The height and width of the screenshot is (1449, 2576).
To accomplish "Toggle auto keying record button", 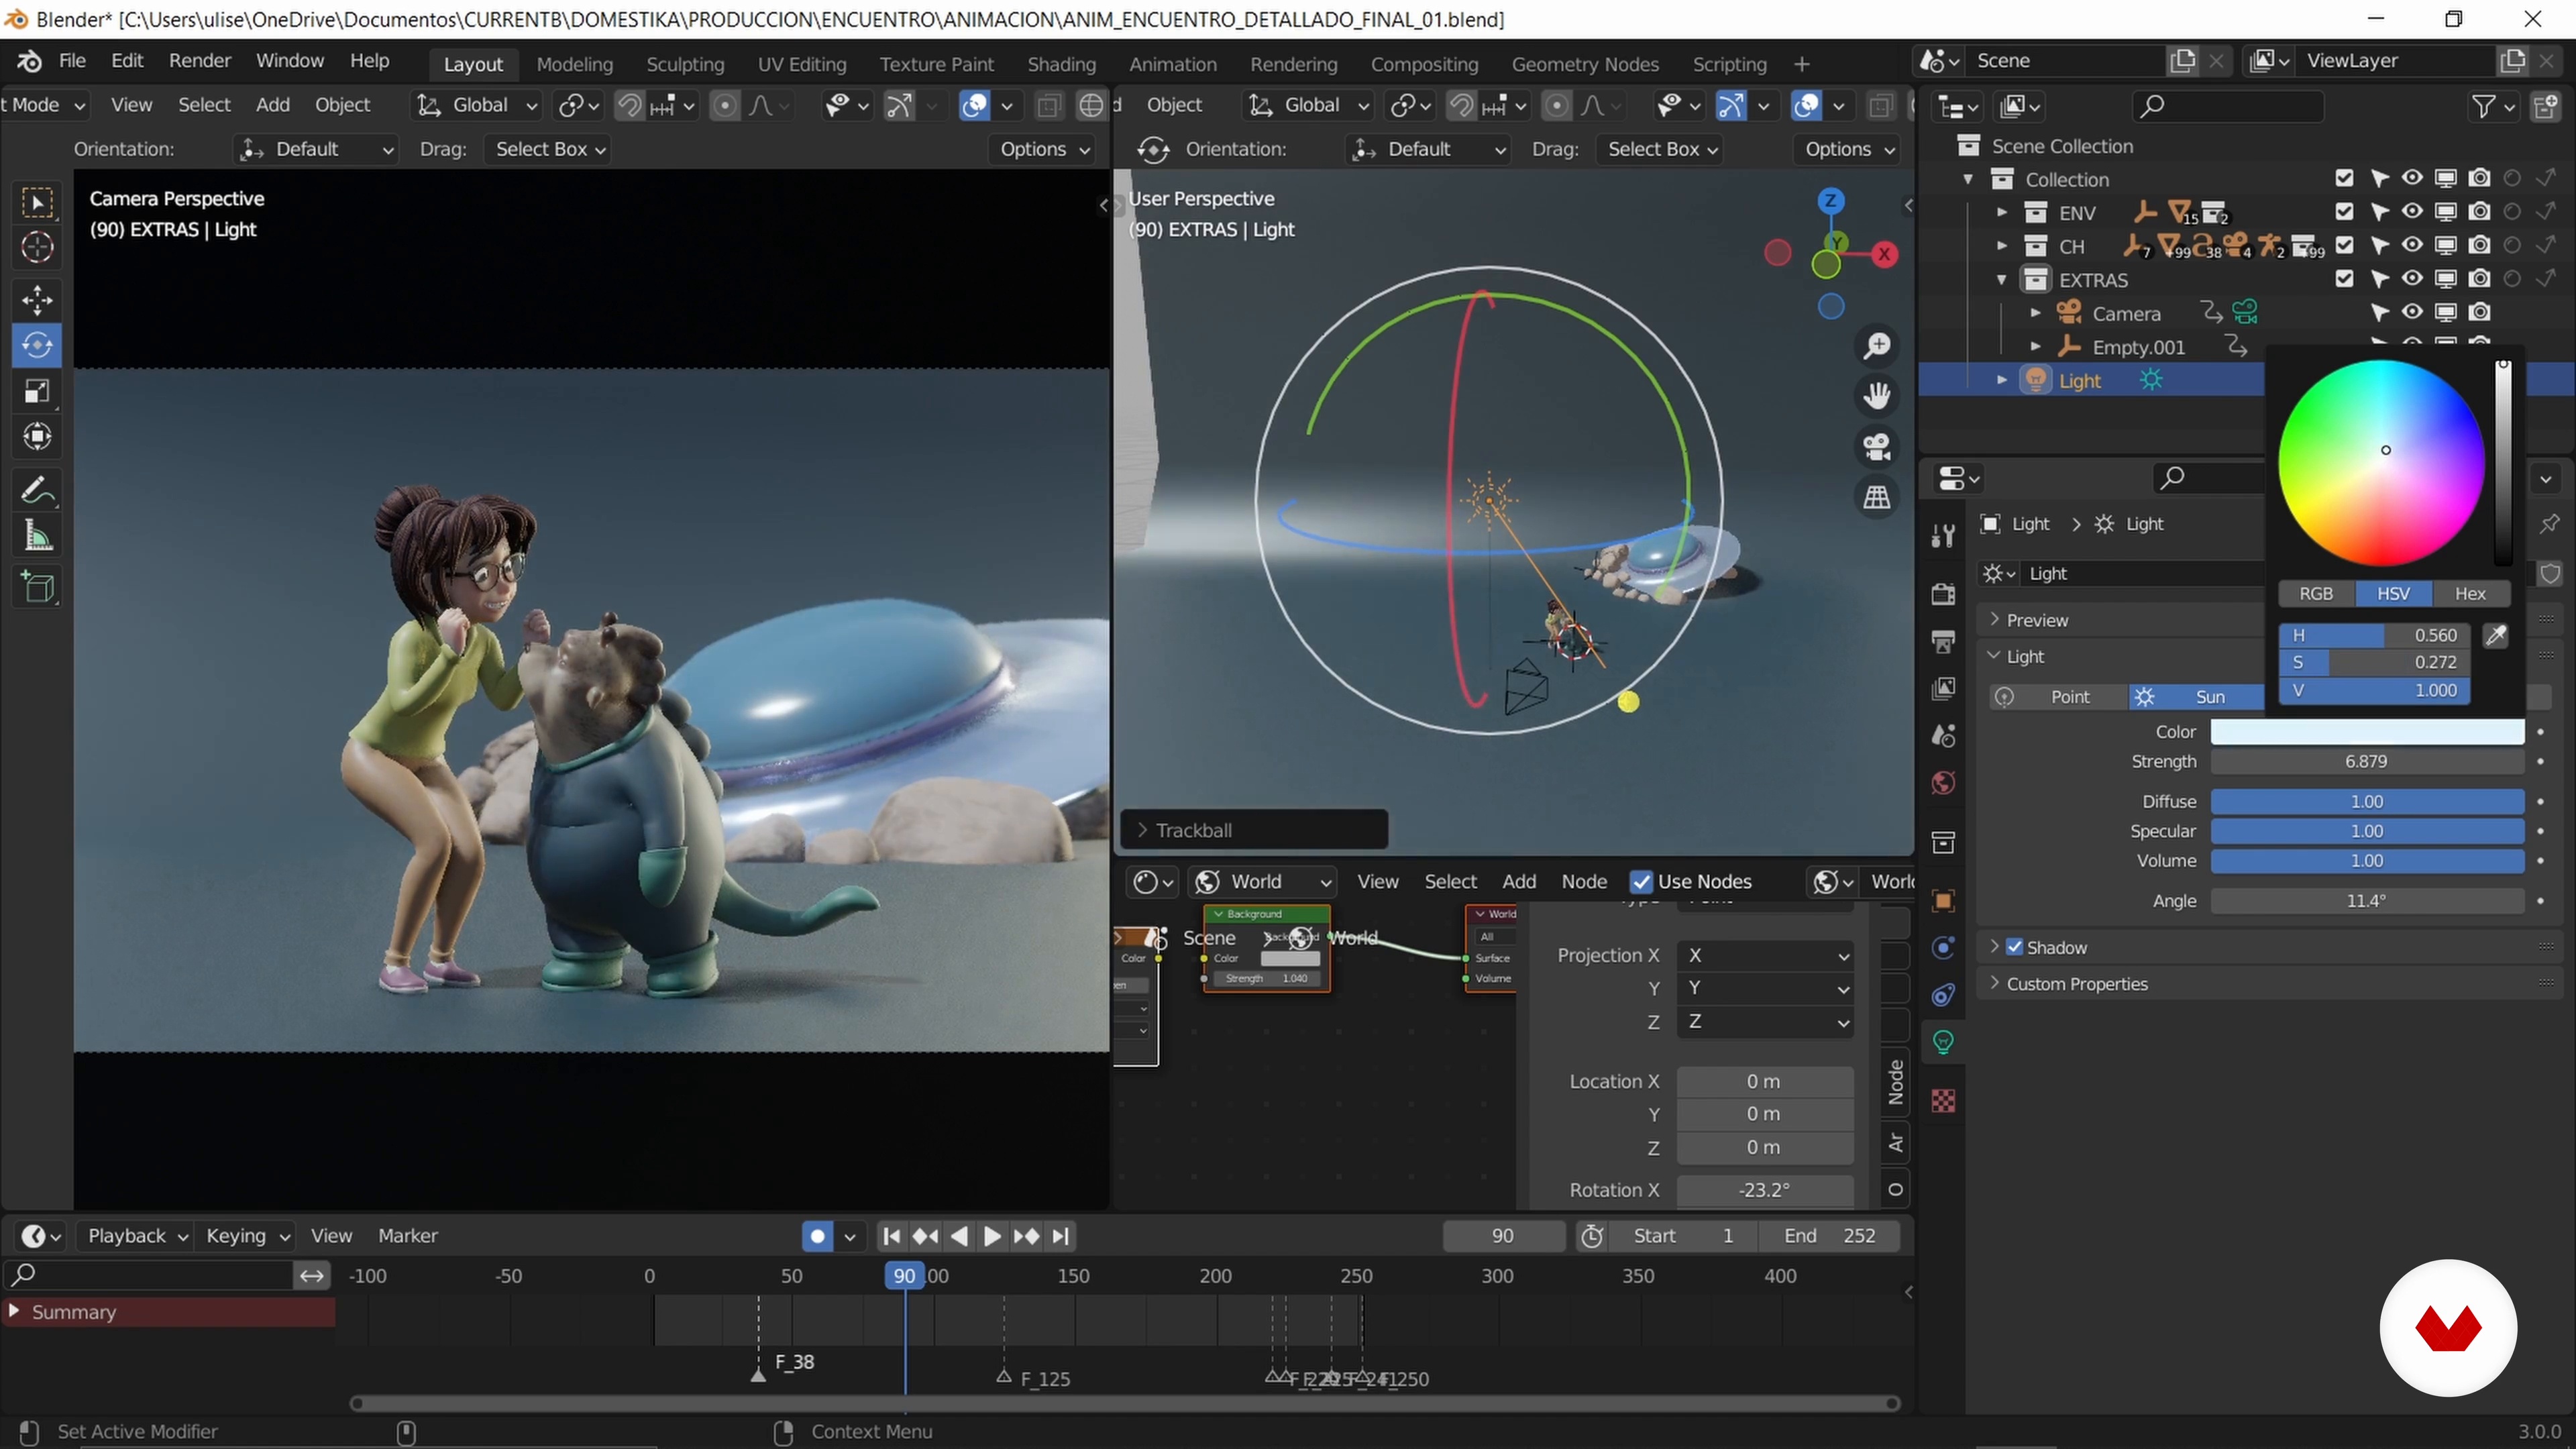I will 817,1236.
